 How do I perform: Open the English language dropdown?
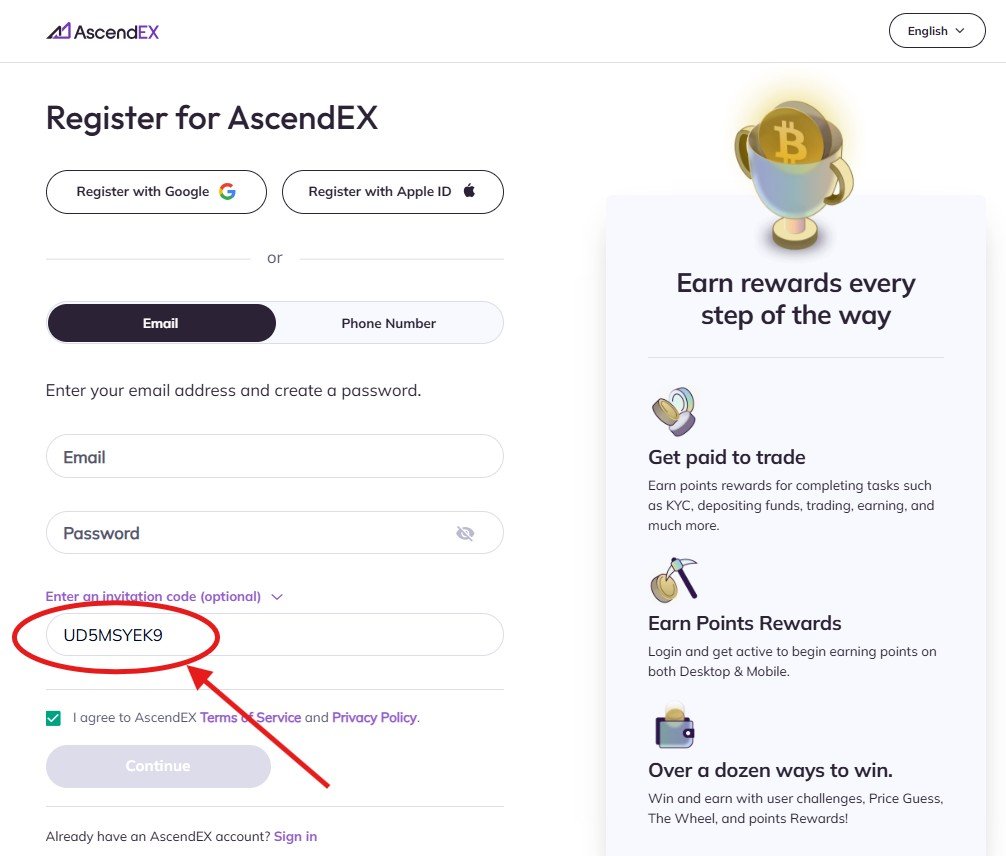pos(936,31)
